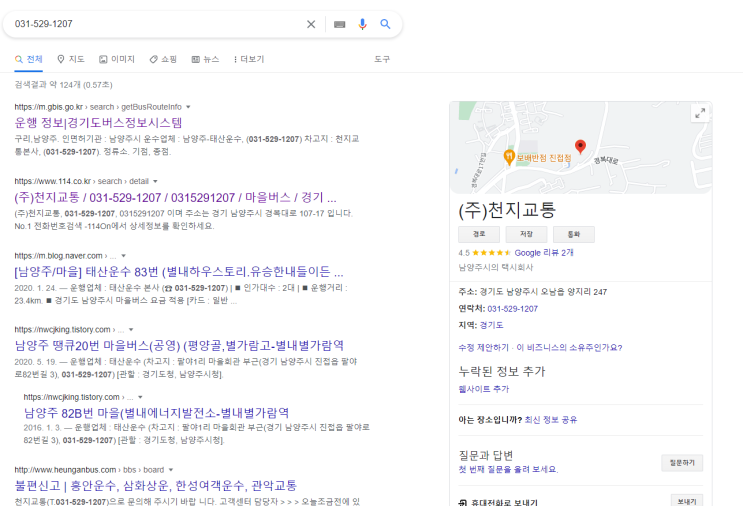Expand dropdown arrow next to indented nwcjking.tistory.com URL
This screenshot has width=743, height=506.
tap(140, 397)
